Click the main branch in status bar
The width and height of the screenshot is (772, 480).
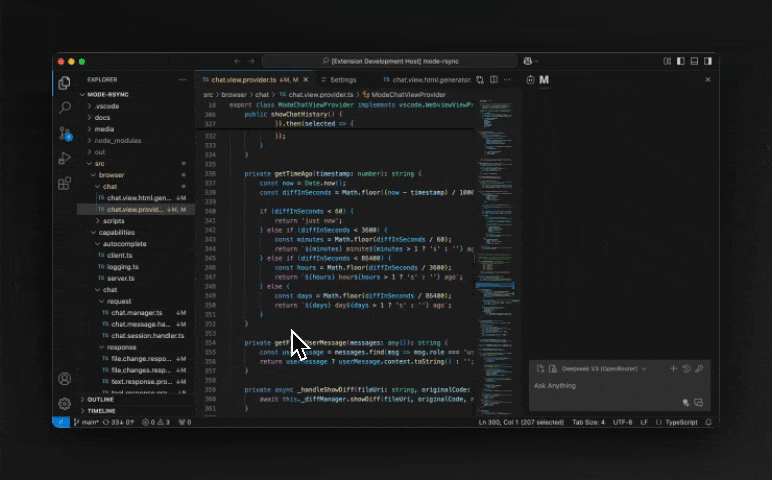(86, 422)
